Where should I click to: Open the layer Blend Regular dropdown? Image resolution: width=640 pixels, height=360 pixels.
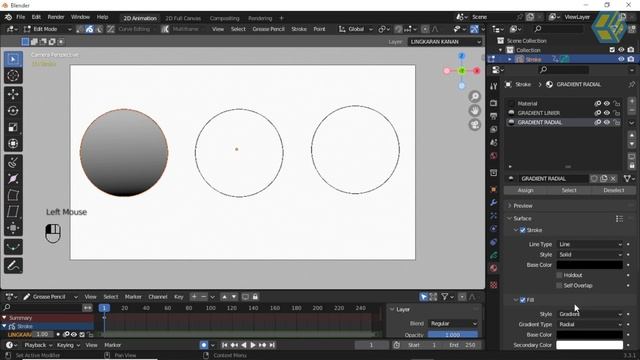[453, 324]
